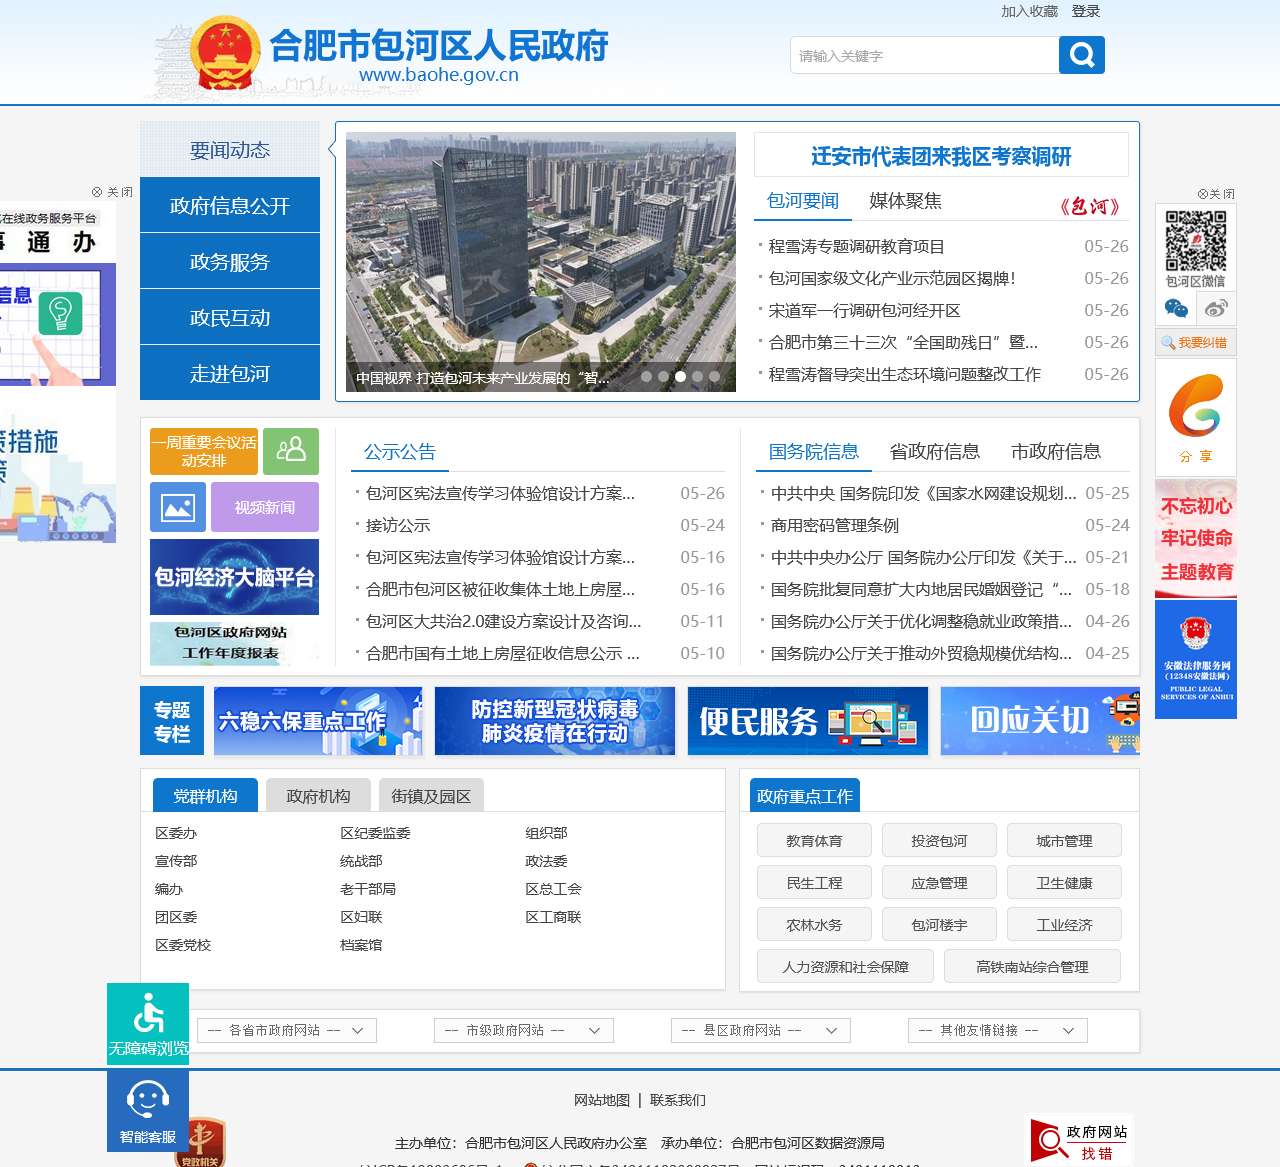The width and height of the screenshot is (1280, 1167).
Task: Open the WeChat icon under QR code
Action: (x=1176, y=308)
